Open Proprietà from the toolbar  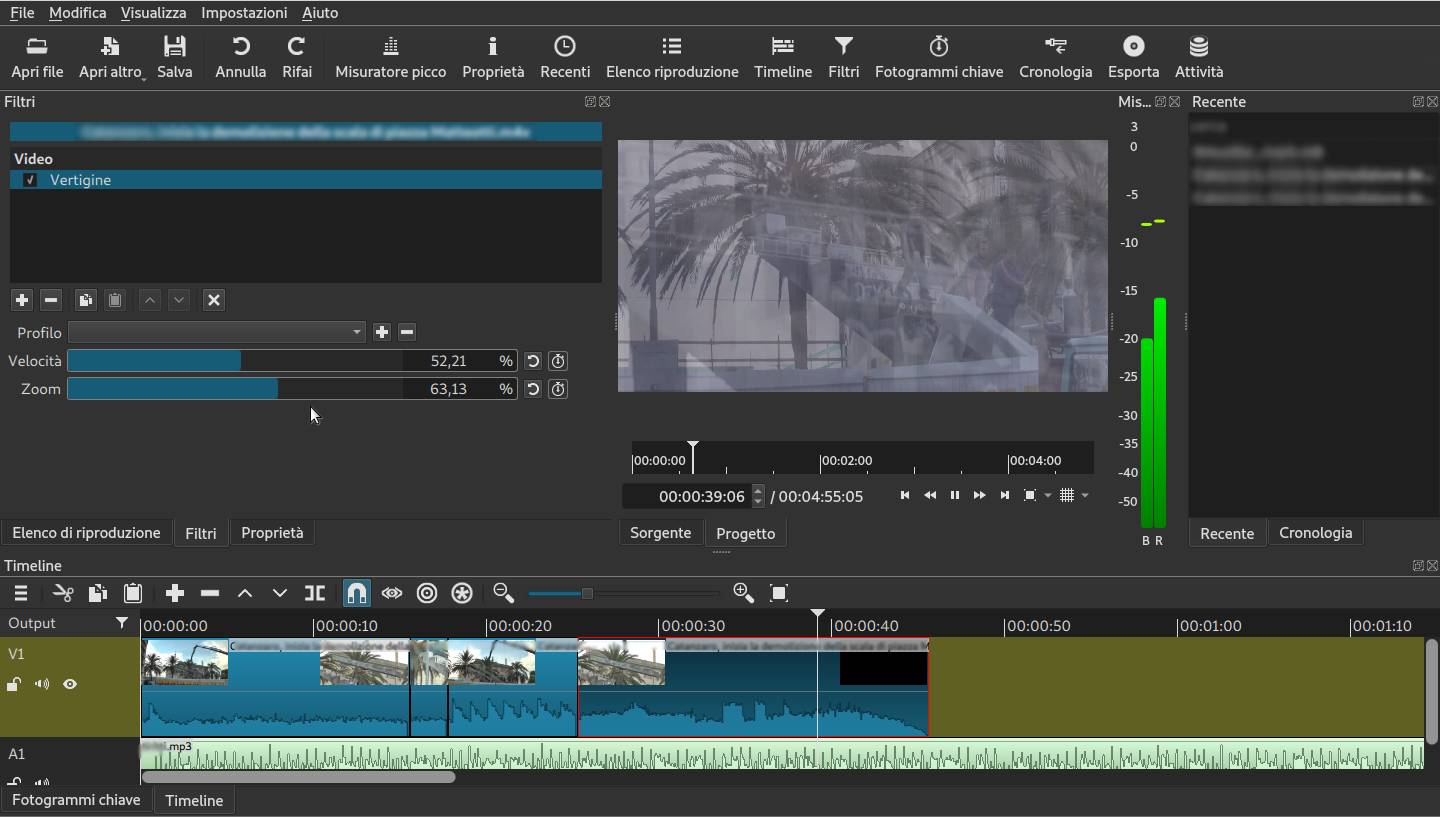(x=493, y=58)
